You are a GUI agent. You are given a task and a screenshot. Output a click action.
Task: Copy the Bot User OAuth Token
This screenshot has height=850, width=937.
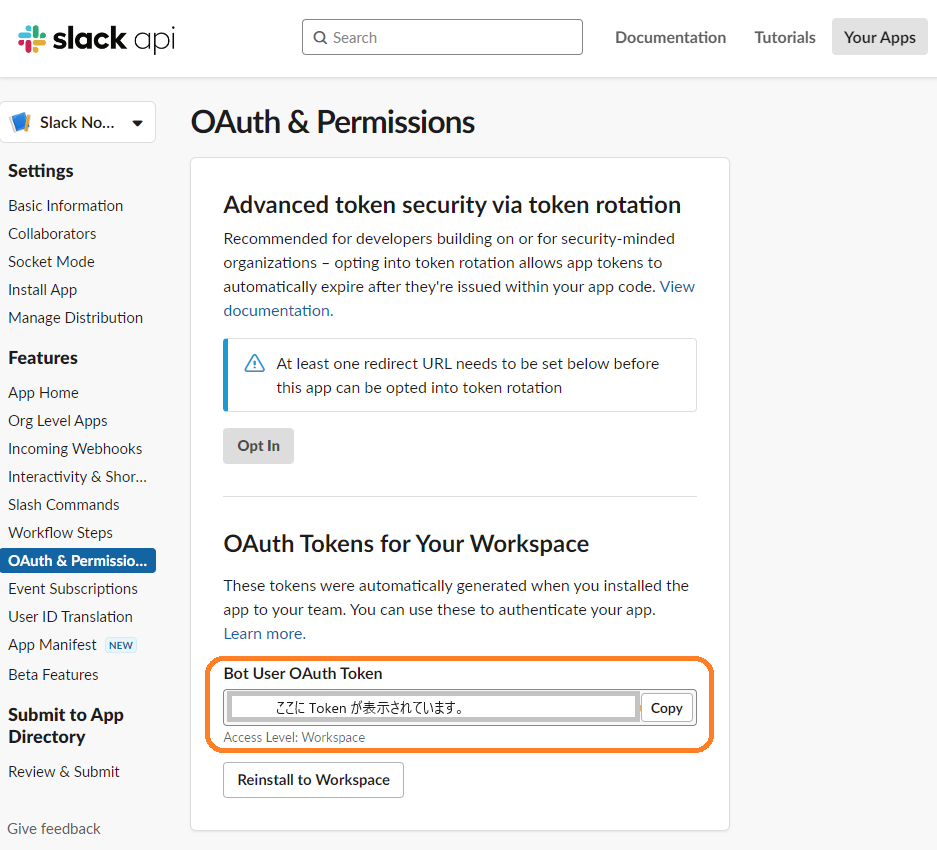tap(666, 708)
